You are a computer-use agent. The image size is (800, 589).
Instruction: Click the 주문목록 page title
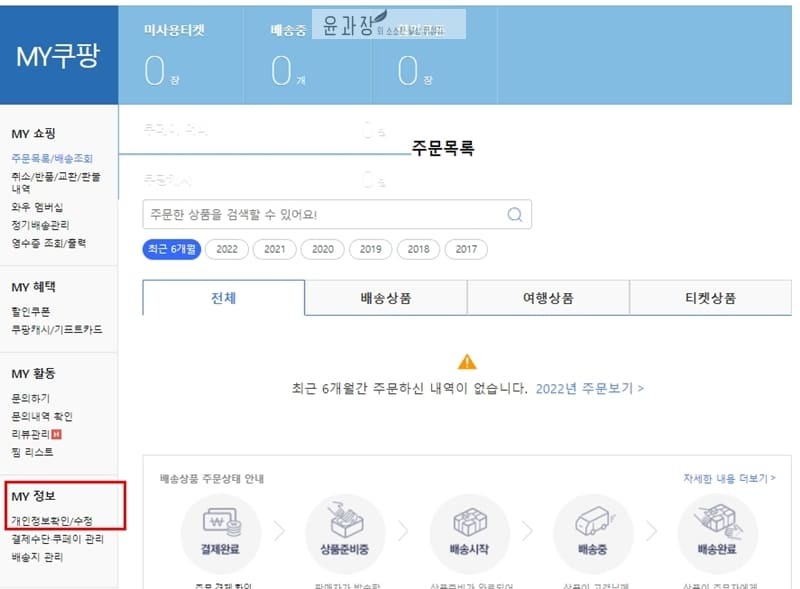pyautogui.click(x=443, y=148)
